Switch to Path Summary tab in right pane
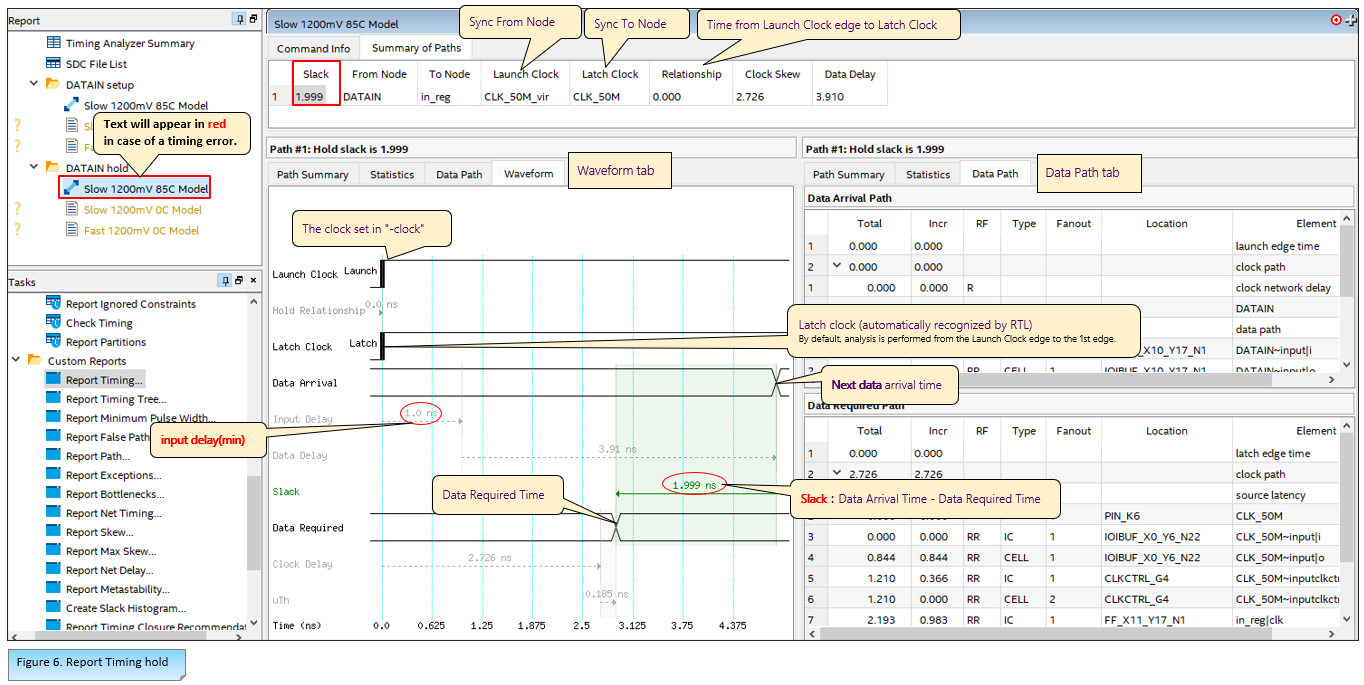 tap(847, 174)
